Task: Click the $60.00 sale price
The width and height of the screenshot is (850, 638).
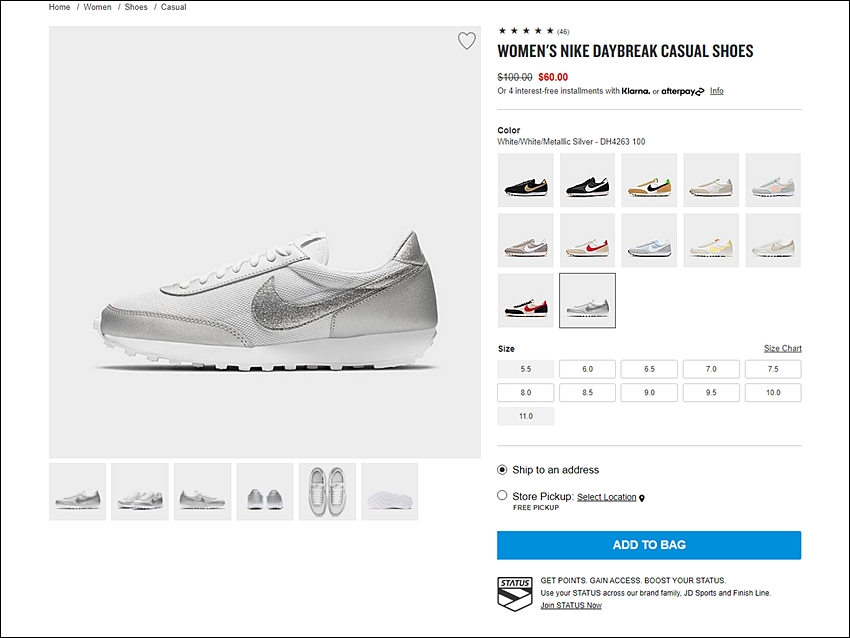Action: (553, 77)
